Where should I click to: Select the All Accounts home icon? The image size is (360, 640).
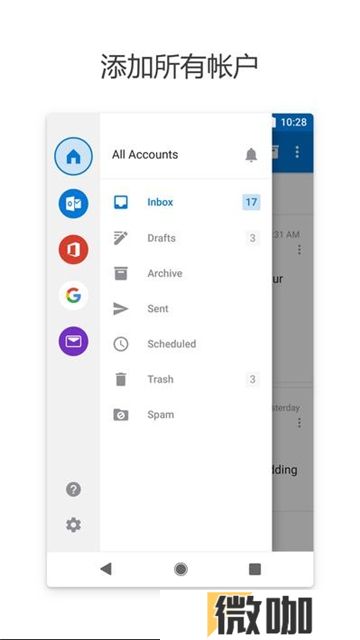pos(73,156)
